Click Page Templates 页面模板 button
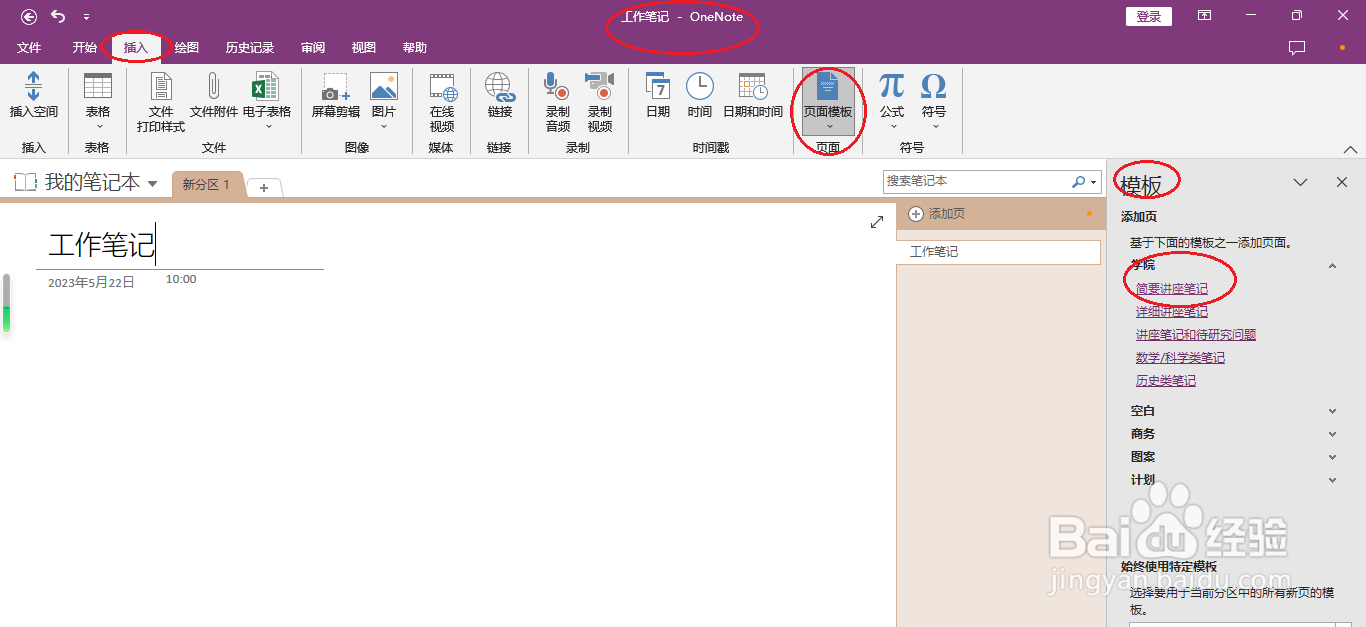The image size is (1366, 627). click(828, 101)
